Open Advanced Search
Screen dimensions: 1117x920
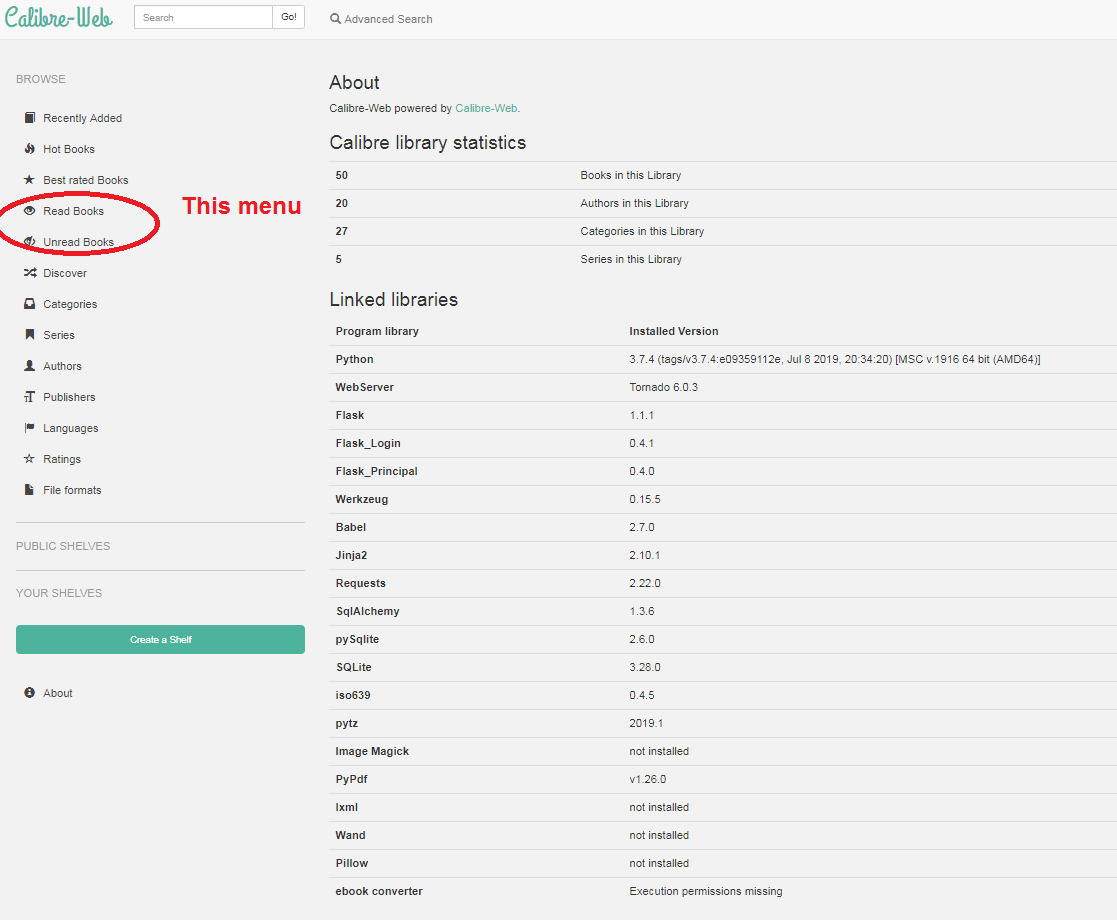coord(380,18)
